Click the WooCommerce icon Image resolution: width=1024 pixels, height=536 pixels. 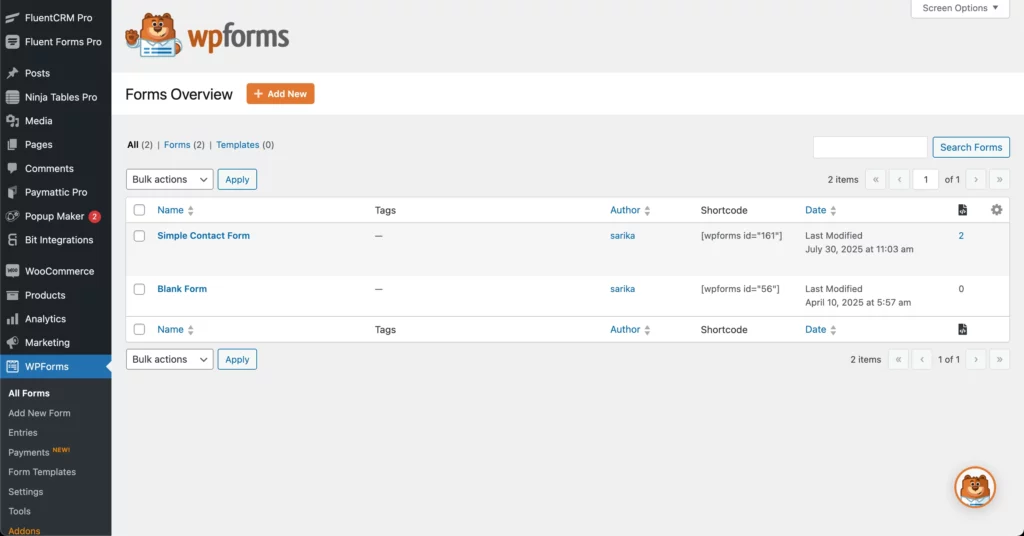tap(12, 271)
